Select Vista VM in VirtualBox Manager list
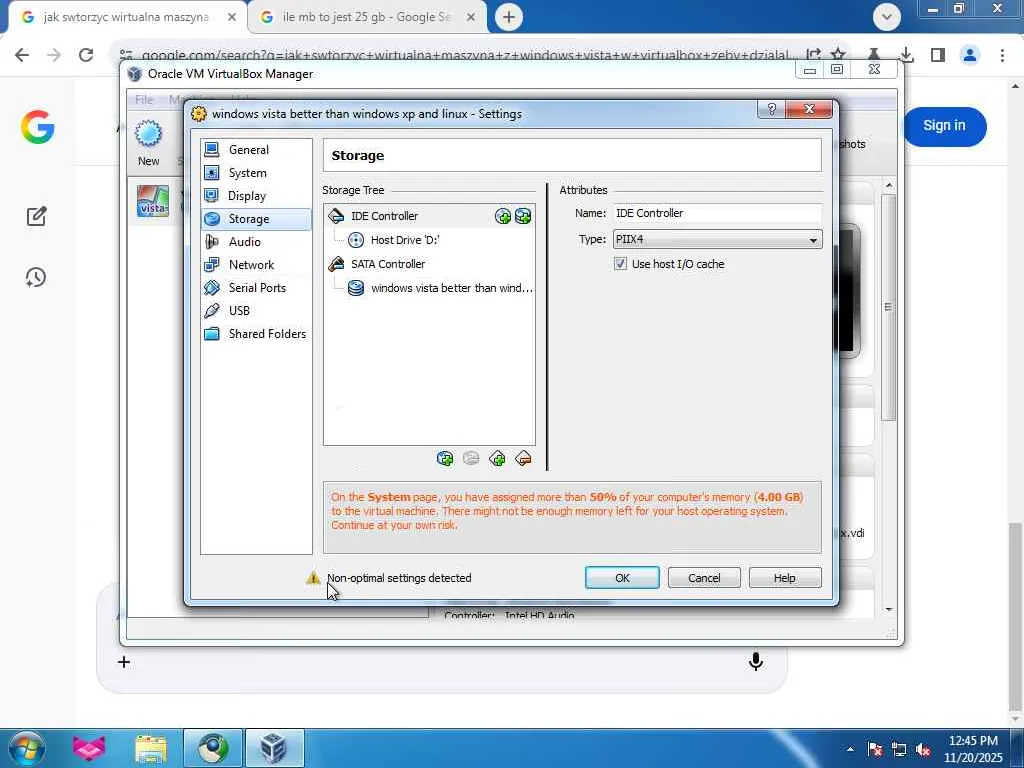The image size is (1024, 768). tap(153, 201)
